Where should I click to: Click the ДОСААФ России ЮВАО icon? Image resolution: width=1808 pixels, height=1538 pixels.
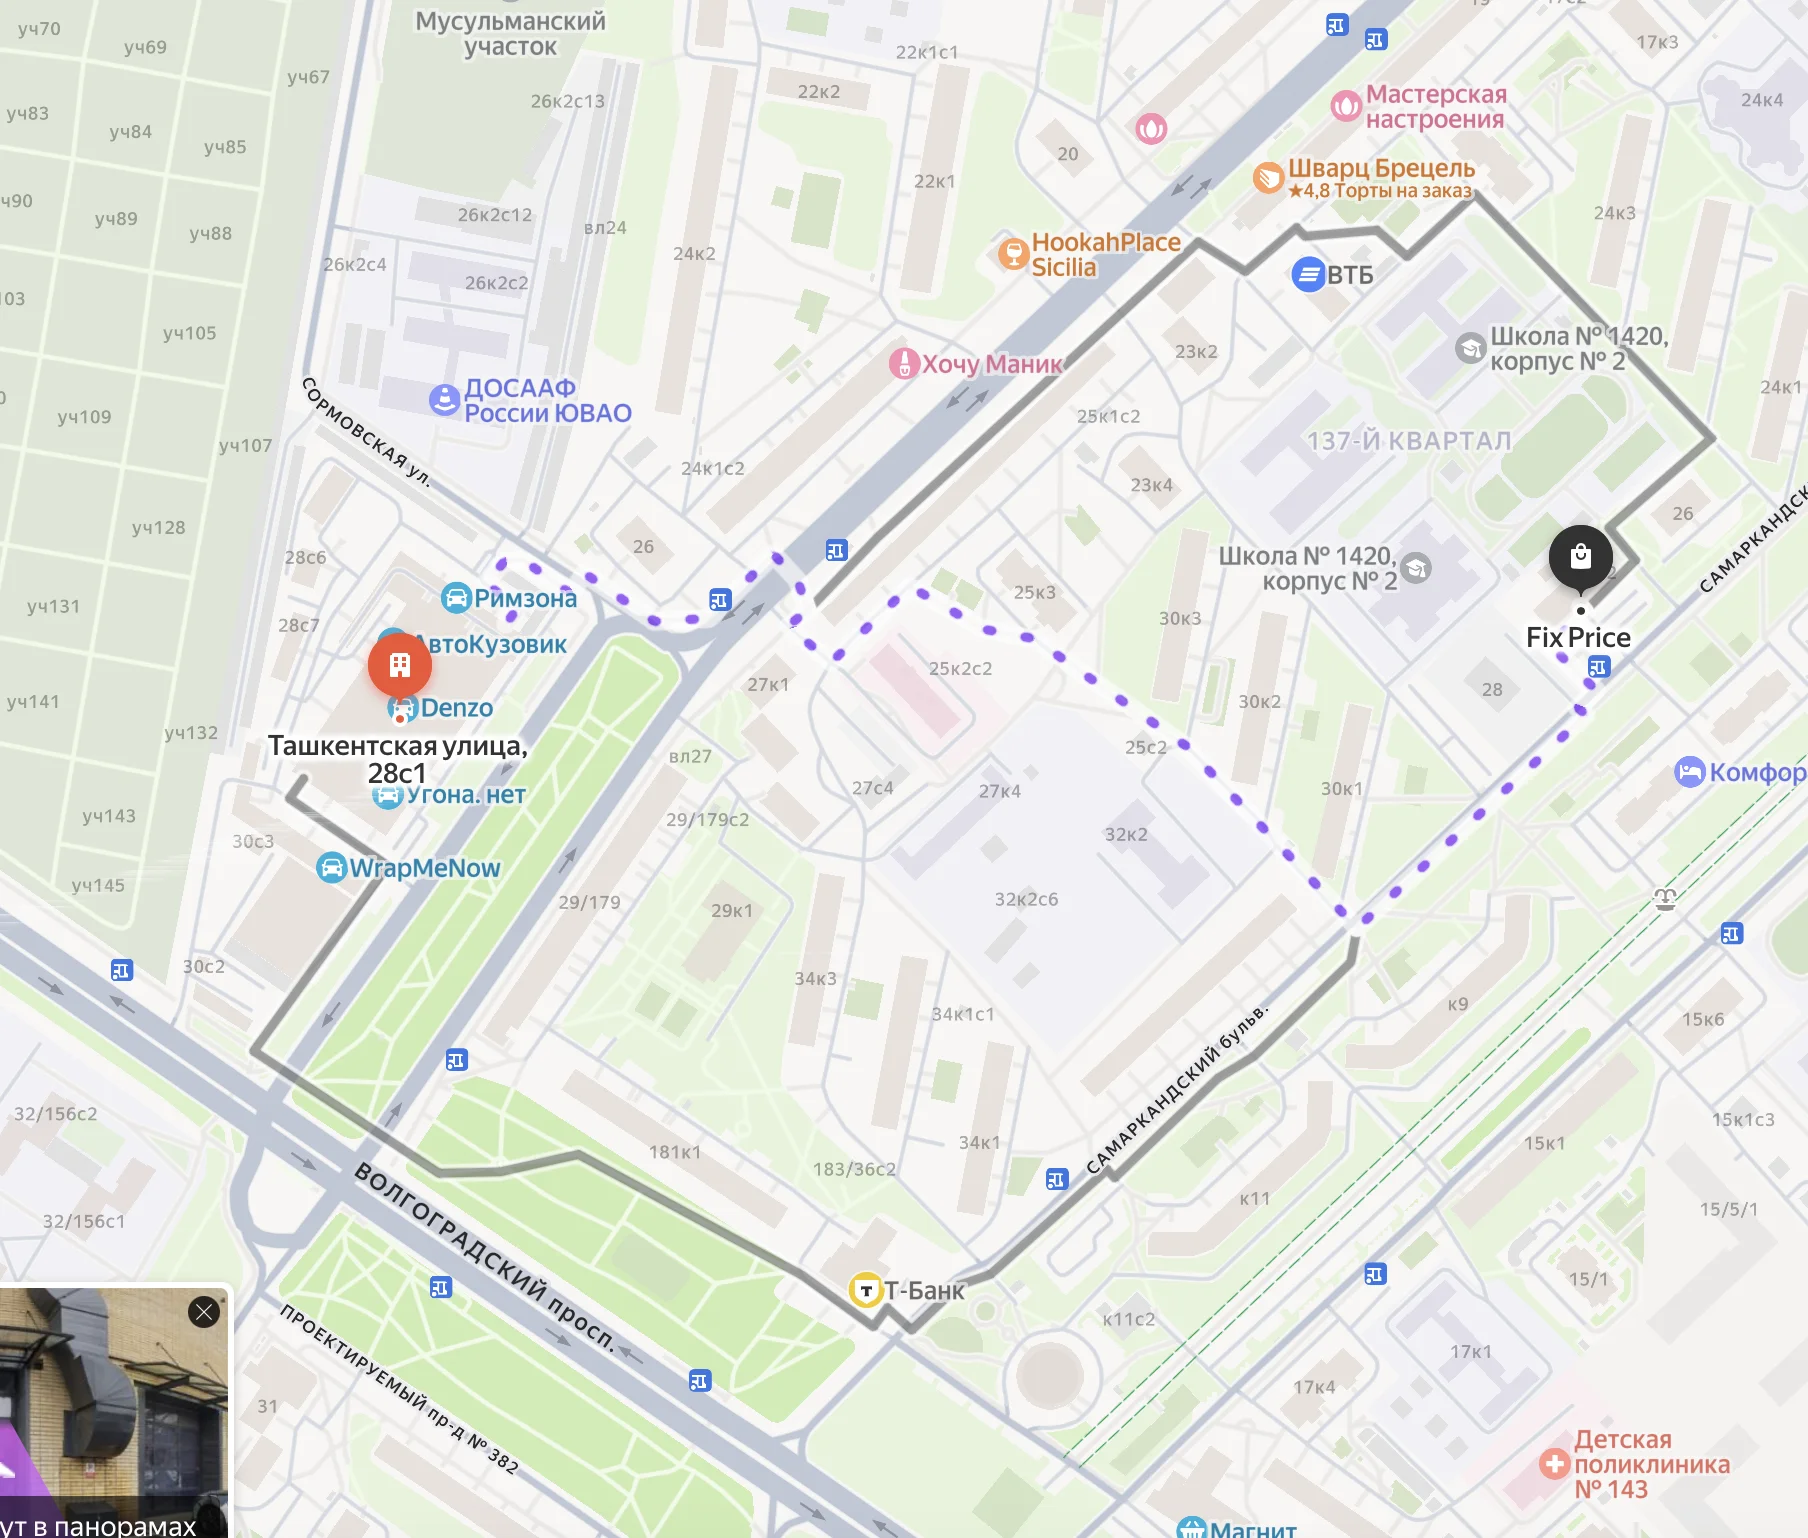point(444,400)
